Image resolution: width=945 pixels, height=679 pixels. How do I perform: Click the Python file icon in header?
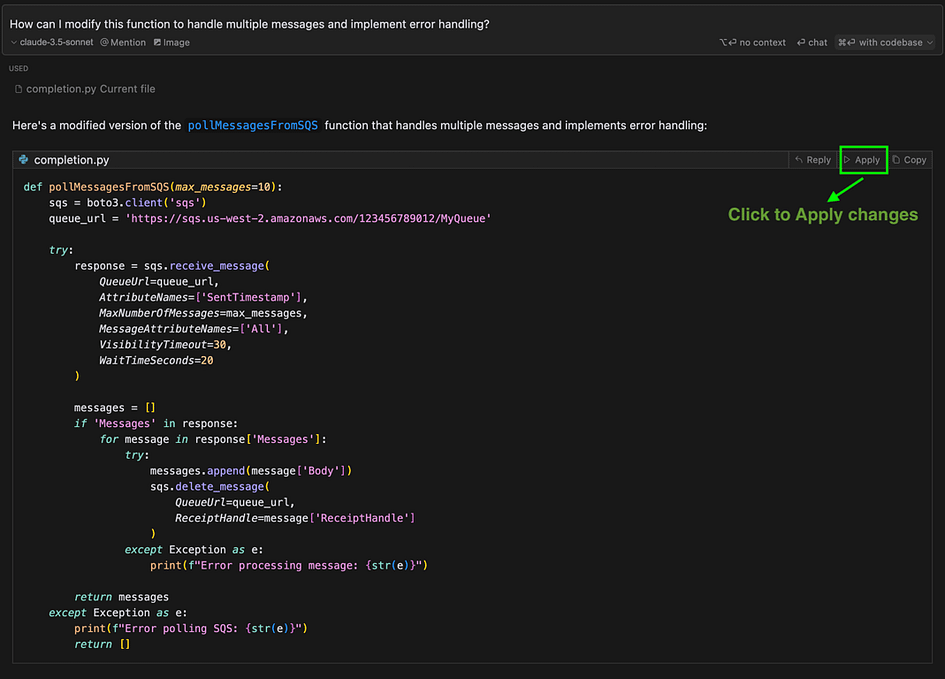[x=24, y=160]
